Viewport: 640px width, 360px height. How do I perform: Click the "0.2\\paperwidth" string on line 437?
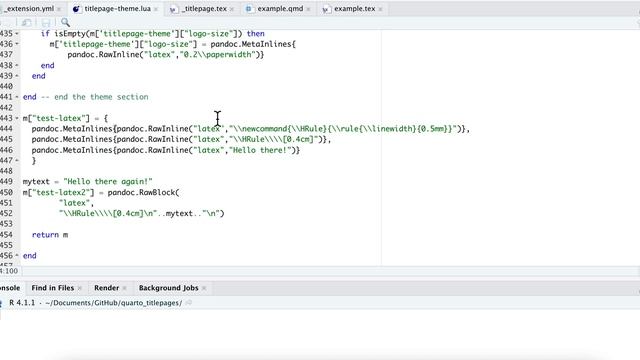point(217,55)
